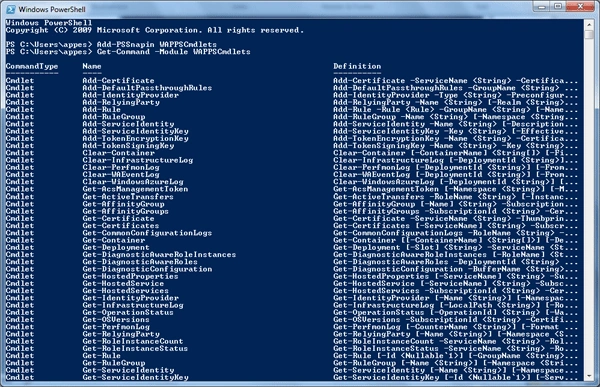Viewport: 600px width, 387px height.
Task: Click Get-RoleInstanceStatus in the Name column
Action: [135, 349]
